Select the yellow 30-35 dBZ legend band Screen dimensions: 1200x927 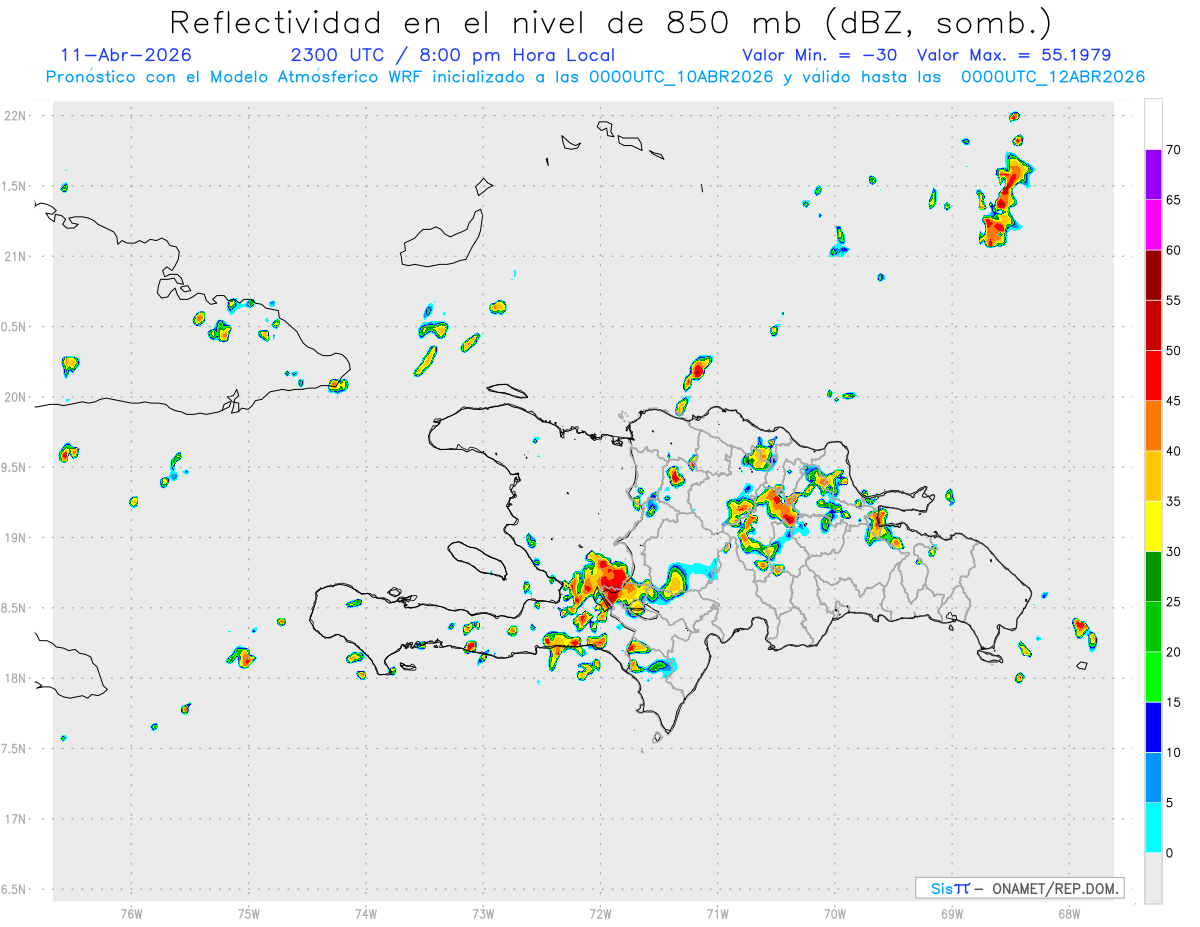pyautogui.click(x=1153, y=526)
